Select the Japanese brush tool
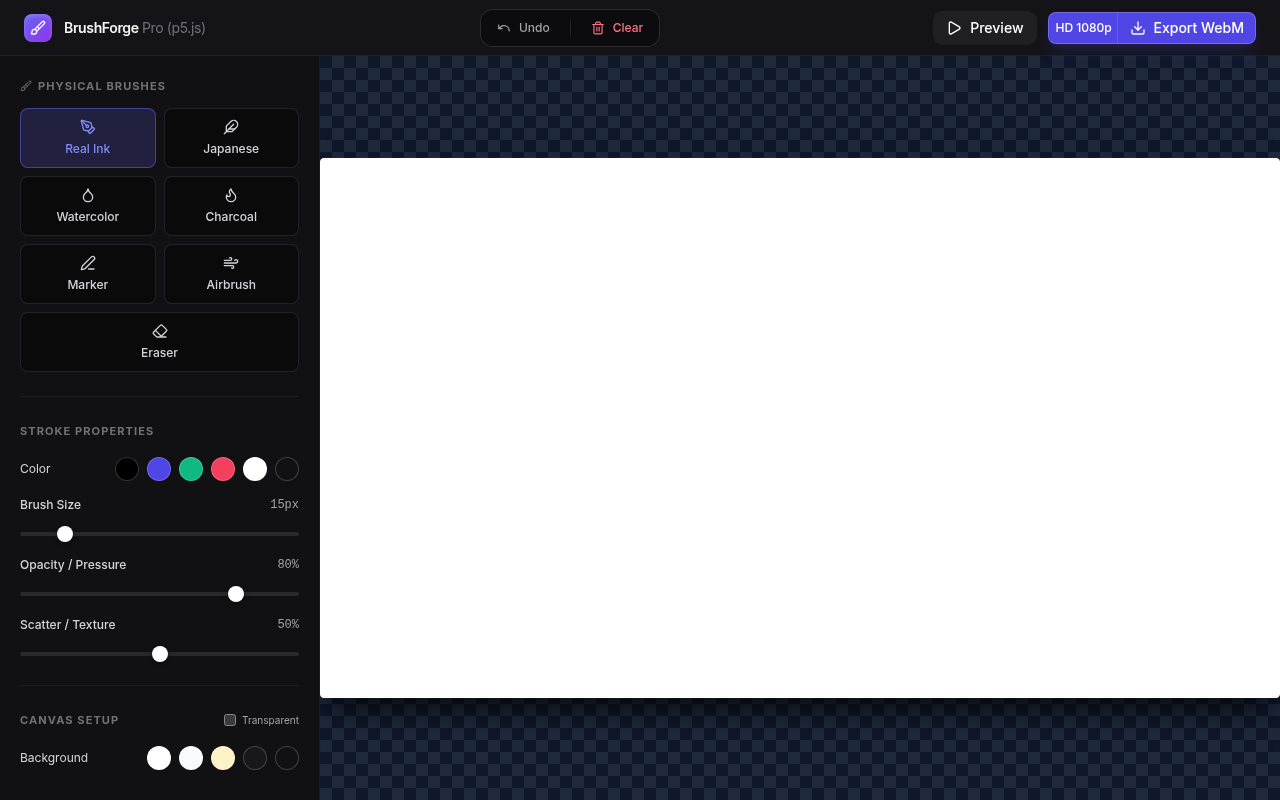This screenshot has height=800, width=1280. 231,138
